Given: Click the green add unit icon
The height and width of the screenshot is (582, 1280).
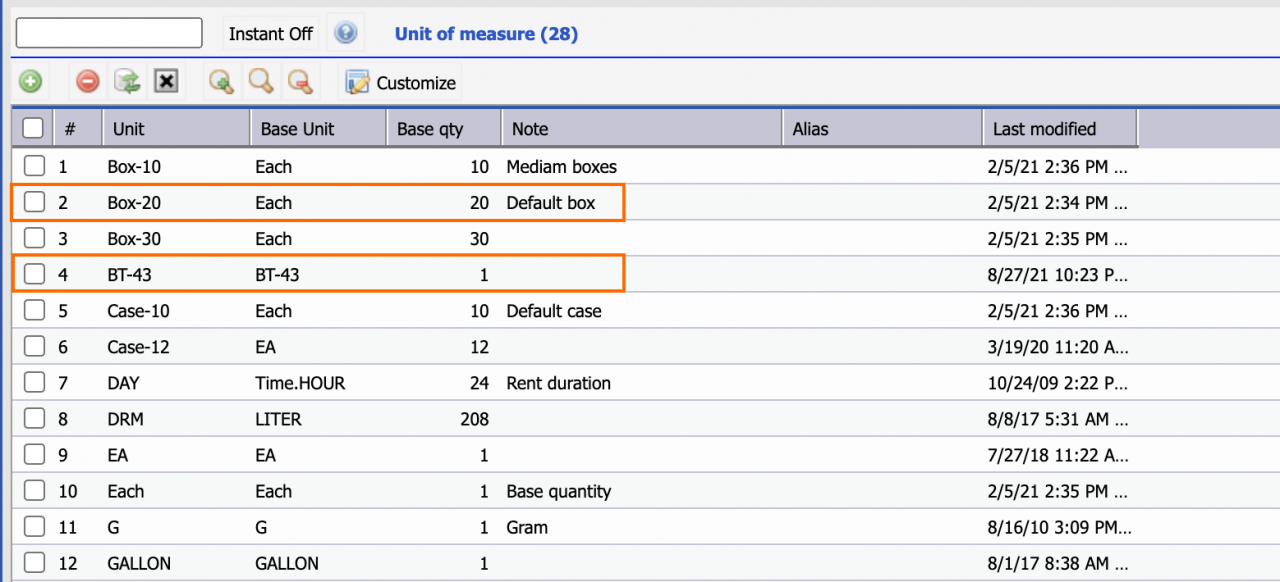Looking at the screenshot, I should tap(30, 82).
